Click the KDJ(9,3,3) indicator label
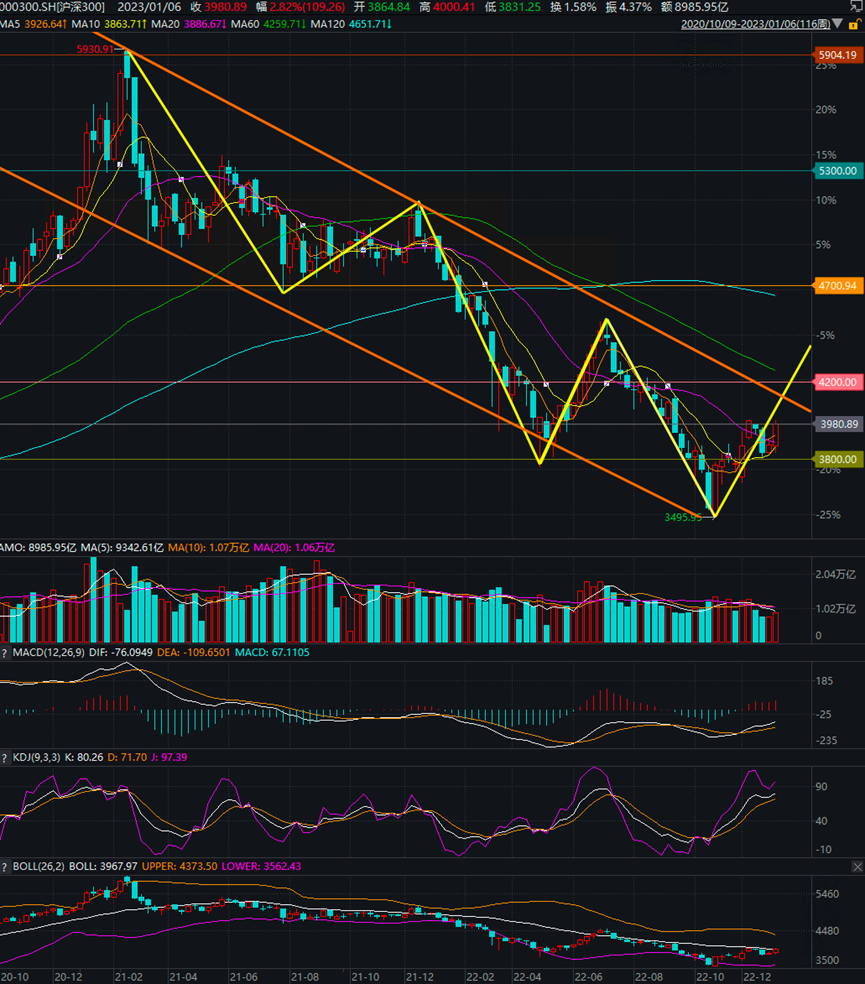This screenshot has height=984, width=865. click(36, 757)
